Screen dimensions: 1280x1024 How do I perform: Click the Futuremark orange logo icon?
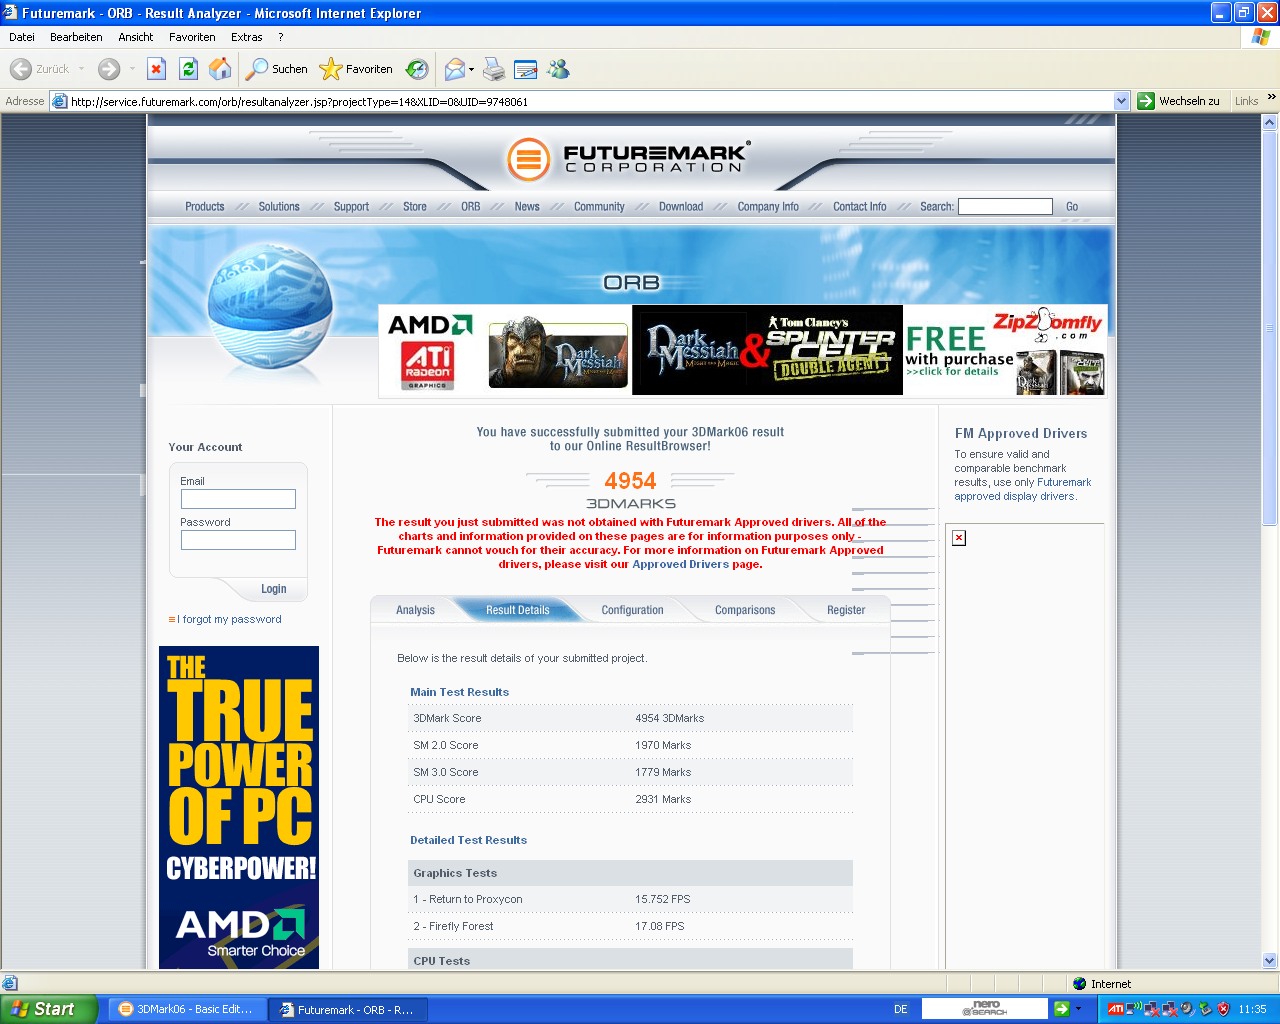click(528, 159)
